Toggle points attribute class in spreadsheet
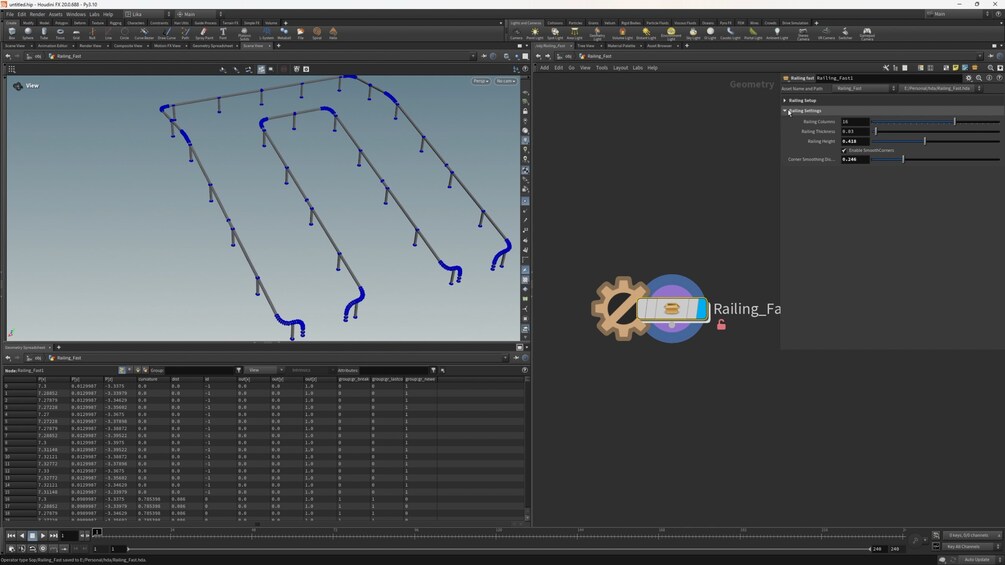 pyautogui.click(x=122, y=370)
